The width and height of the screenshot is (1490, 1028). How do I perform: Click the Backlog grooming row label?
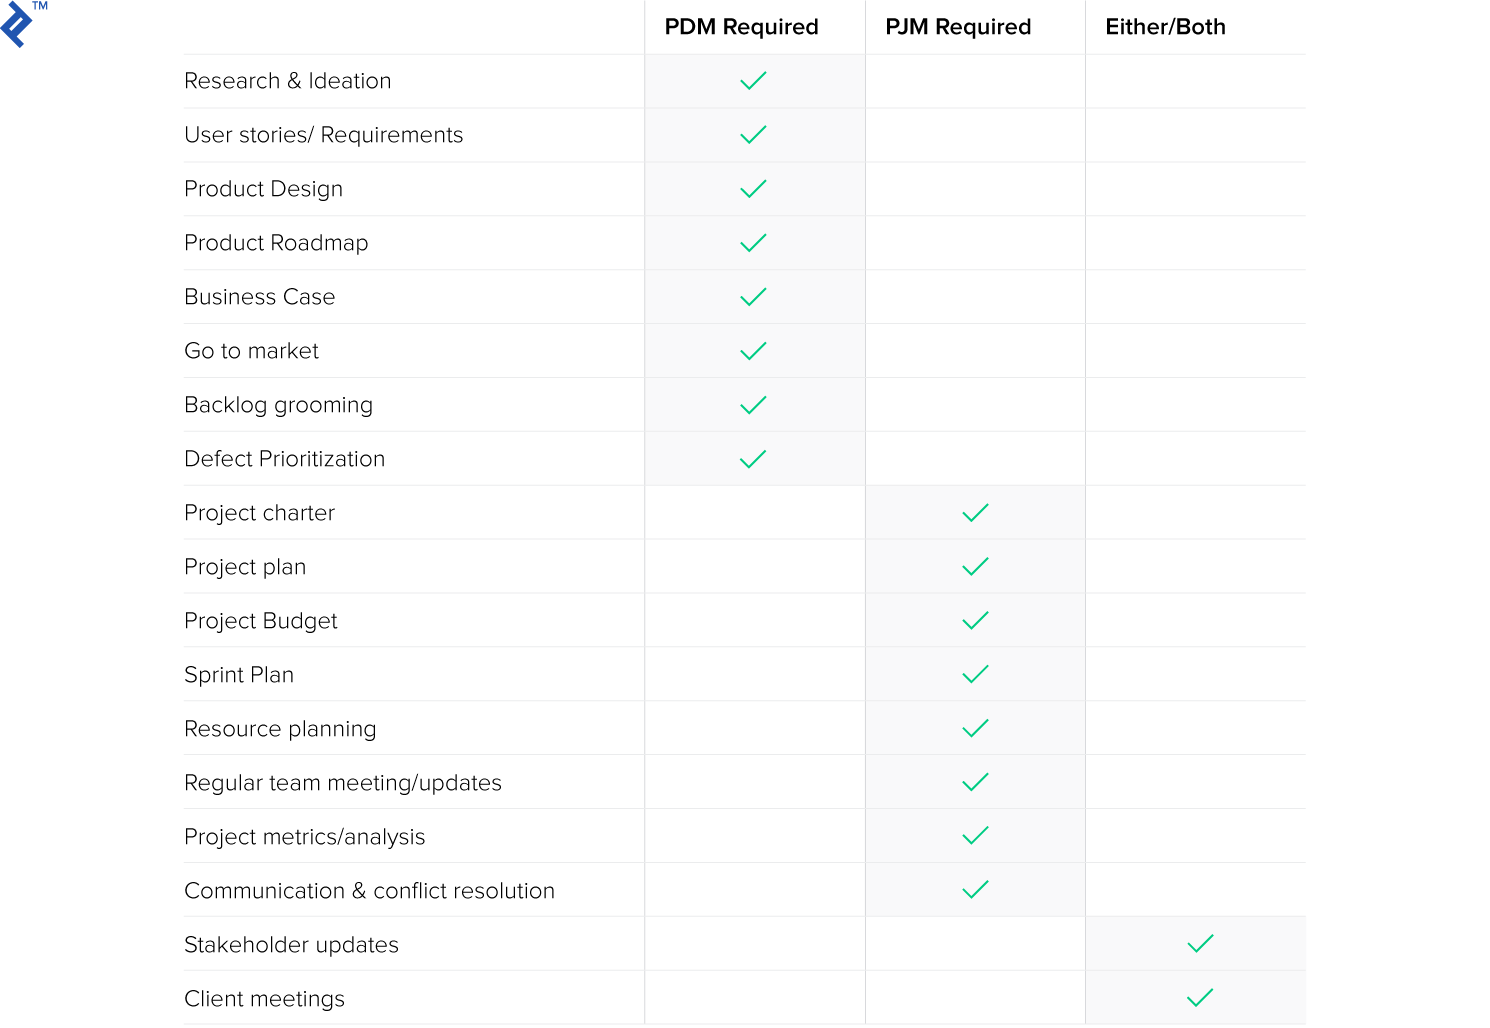coord(278,405)
